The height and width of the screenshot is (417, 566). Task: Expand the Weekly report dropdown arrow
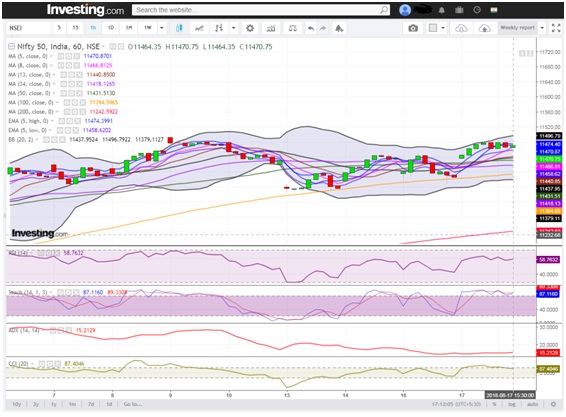(x=542, y=28)
